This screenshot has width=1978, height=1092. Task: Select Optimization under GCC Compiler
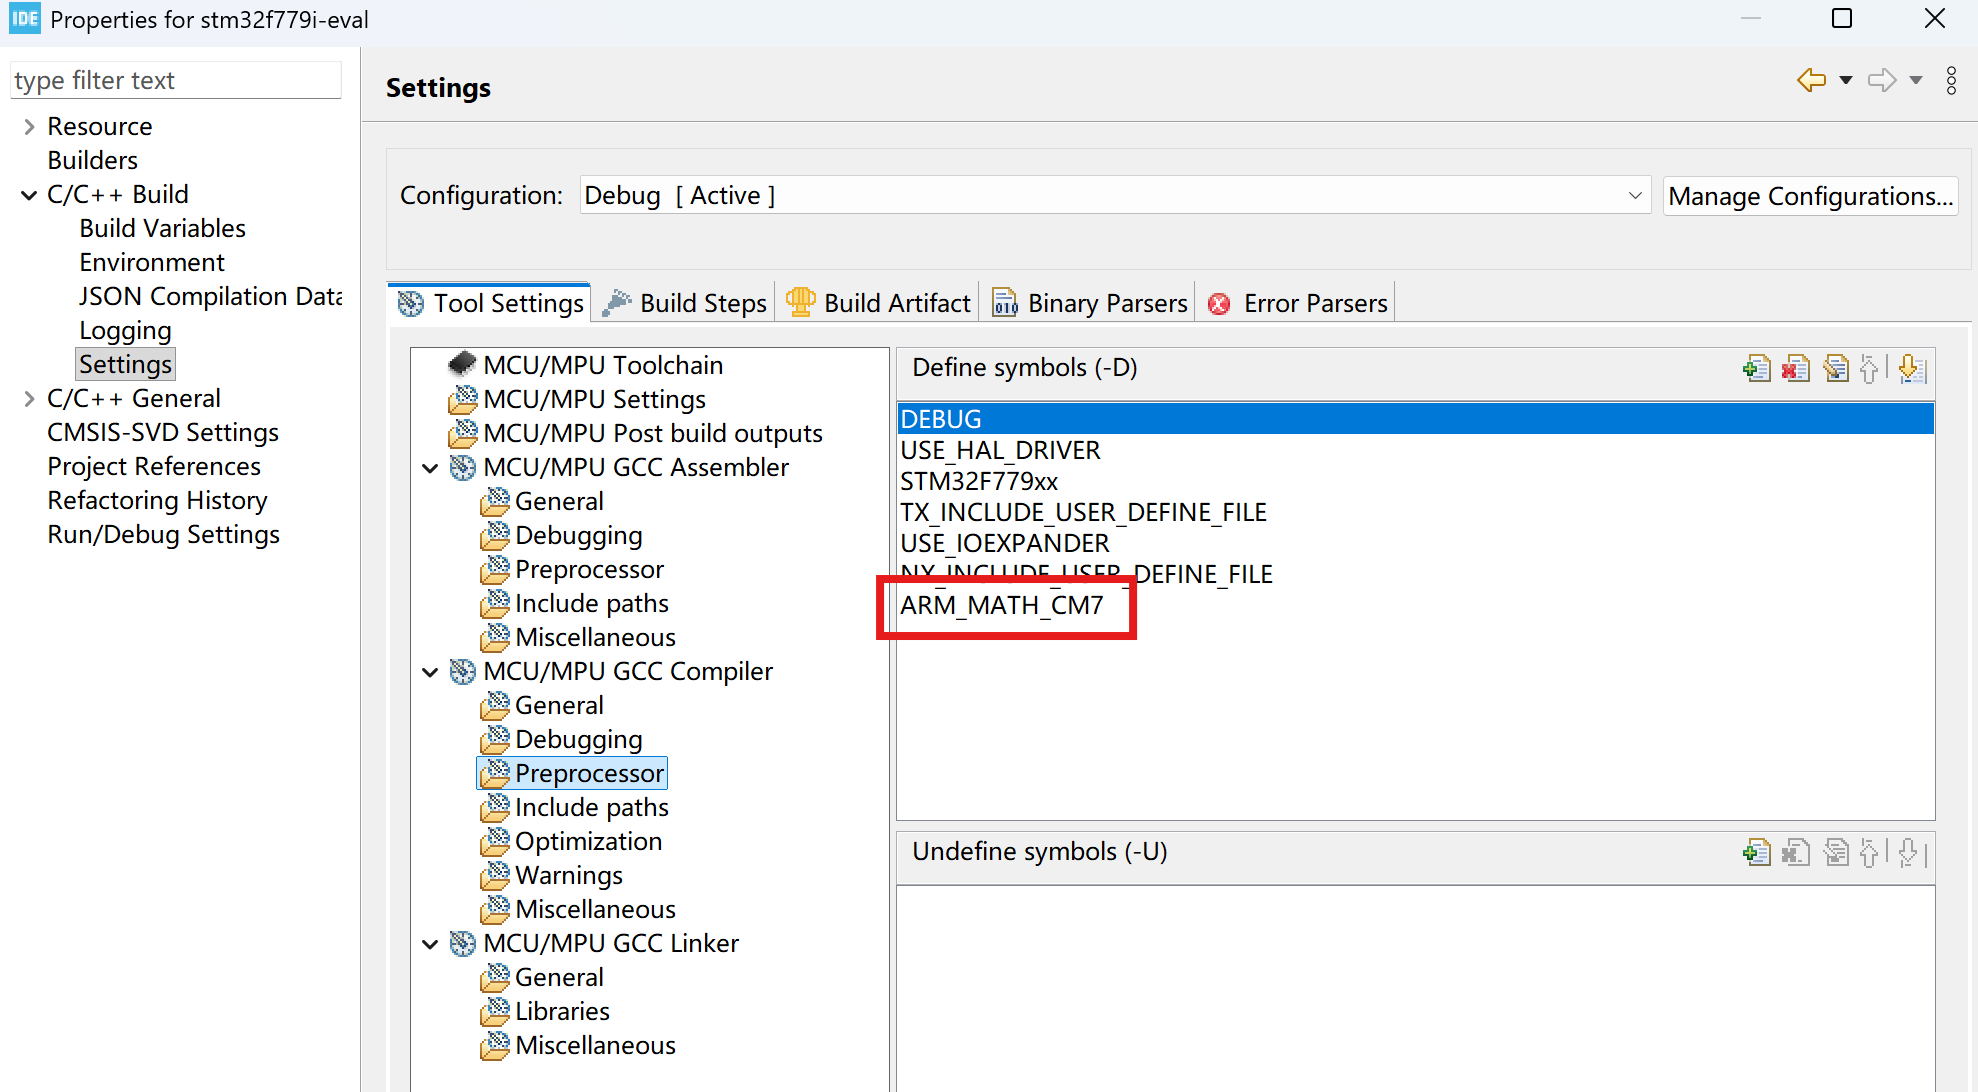click(588, 842)
